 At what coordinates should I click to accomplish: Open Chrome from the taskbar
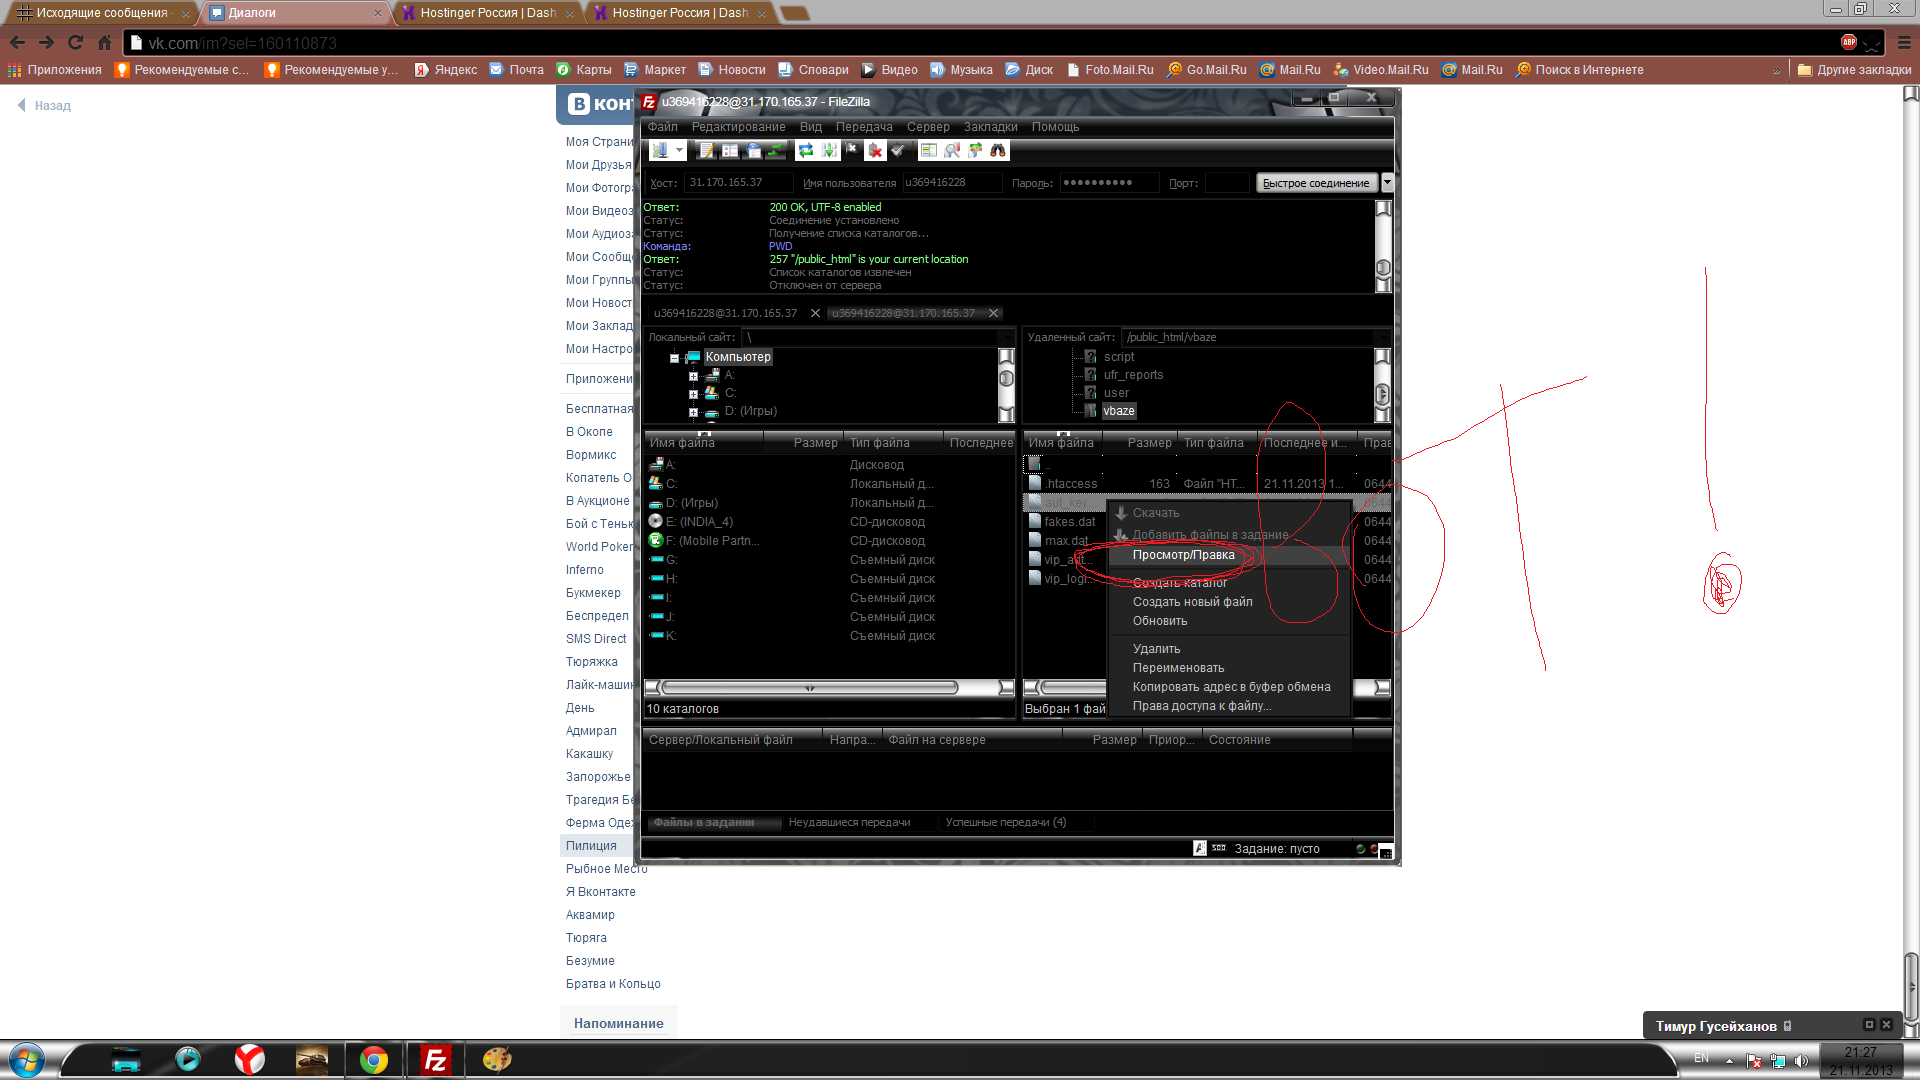click(374, 1060)
